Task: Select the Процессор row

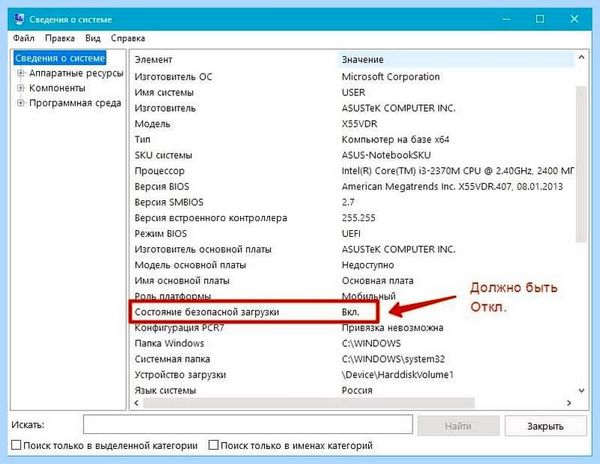Action: (x=354, y=171)
